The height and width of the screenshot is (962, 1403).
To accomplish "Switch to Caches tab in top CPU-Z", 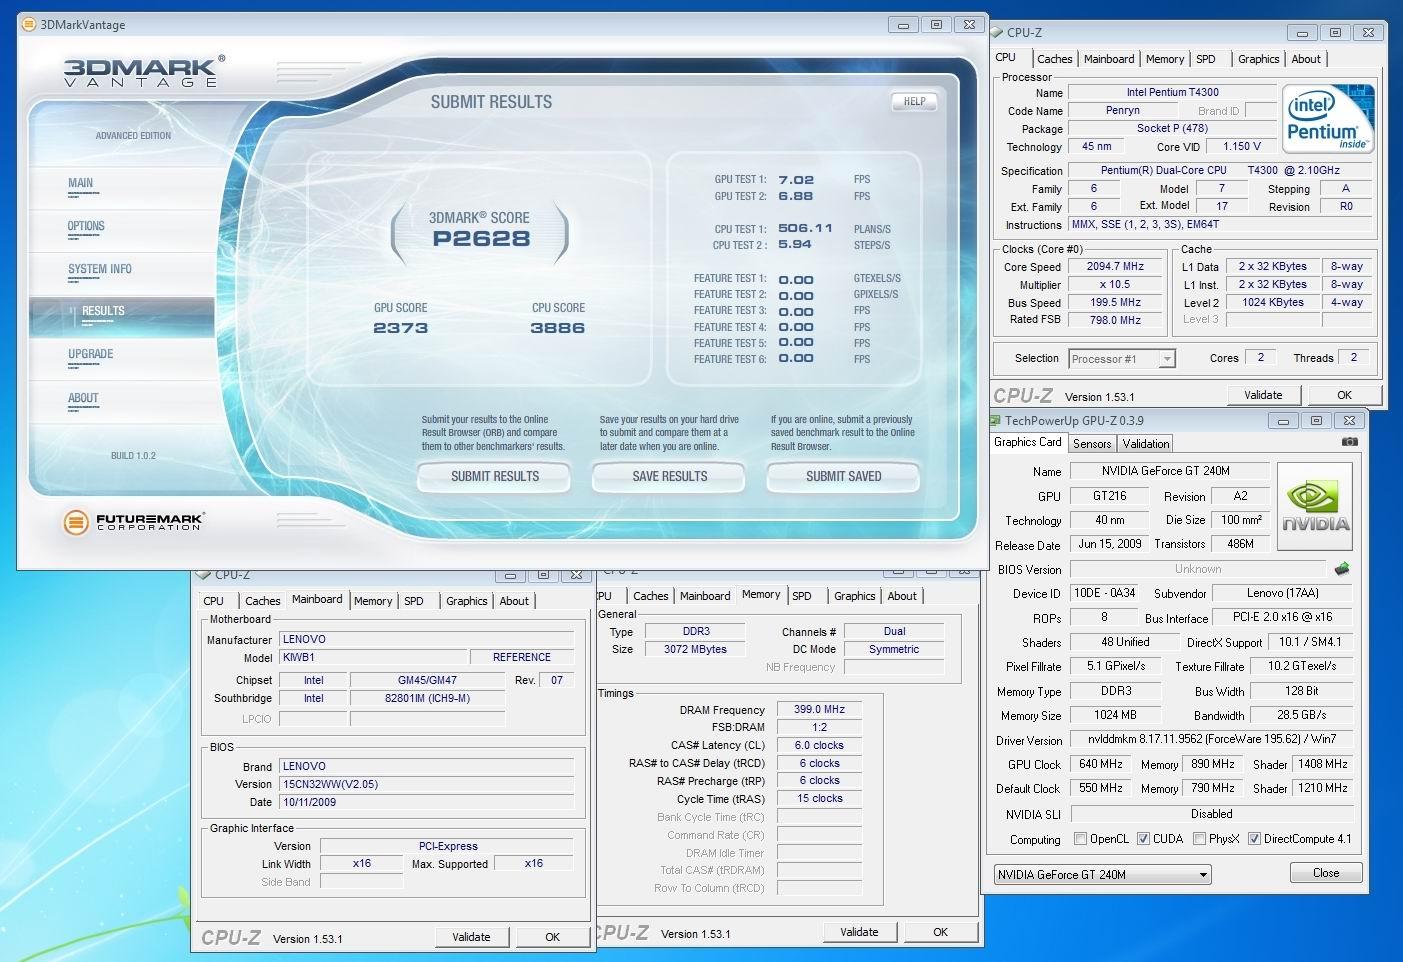I will (x=1054, y=59).
